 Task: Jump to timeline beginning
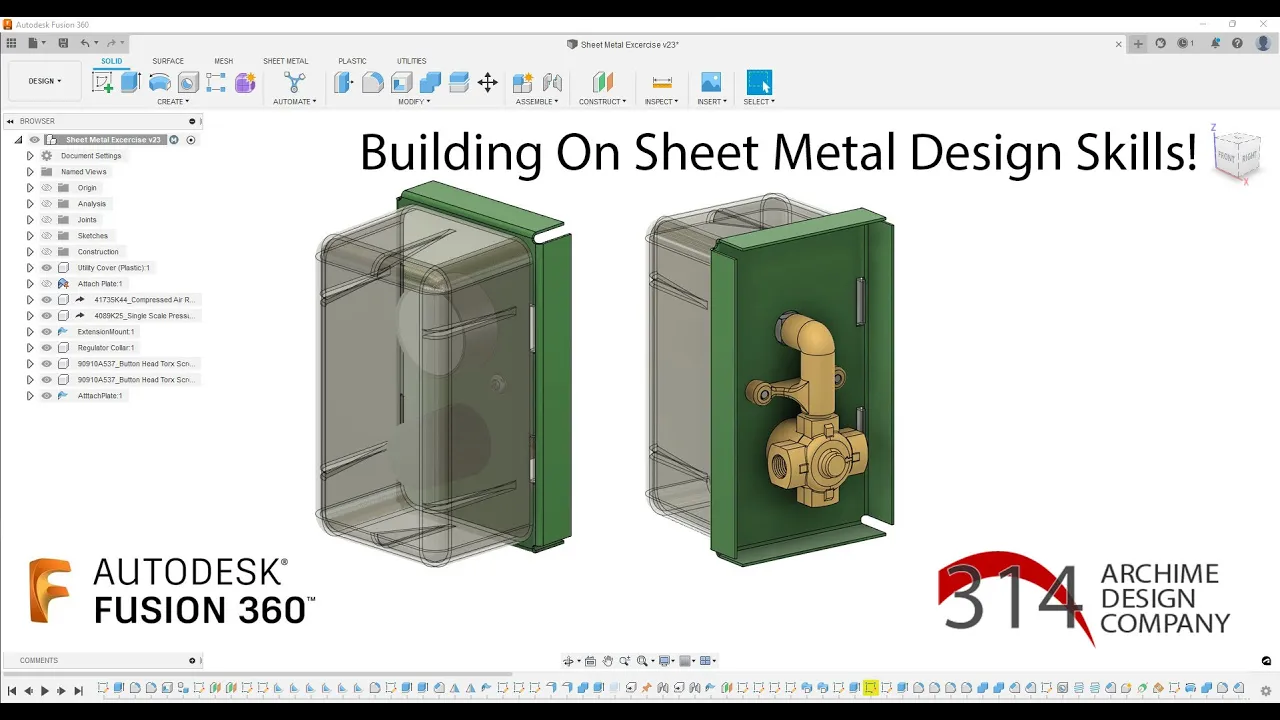pyautogui.click(x=12, y=691)
